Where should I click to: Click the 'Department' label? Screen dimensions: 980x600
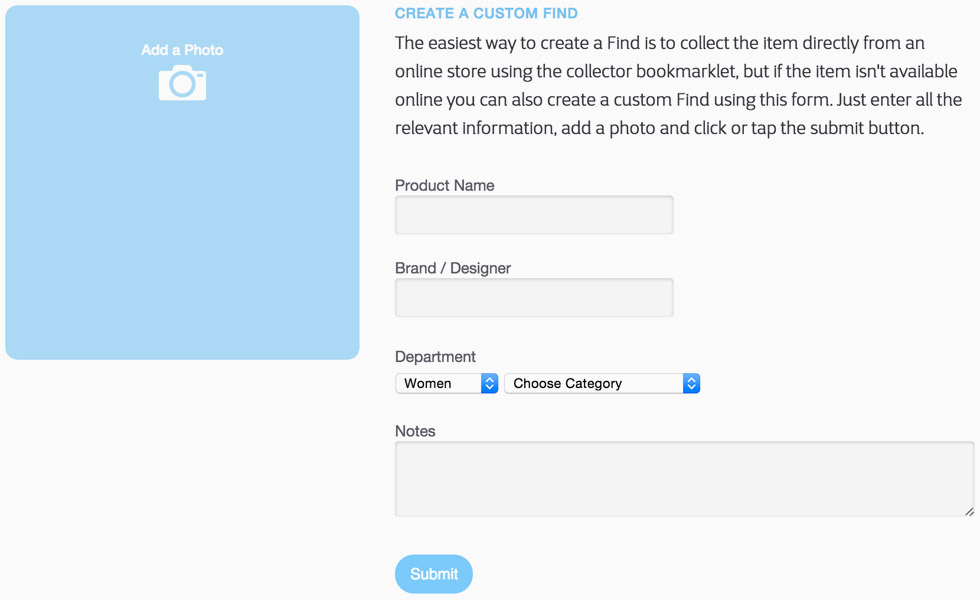point(435,357)
